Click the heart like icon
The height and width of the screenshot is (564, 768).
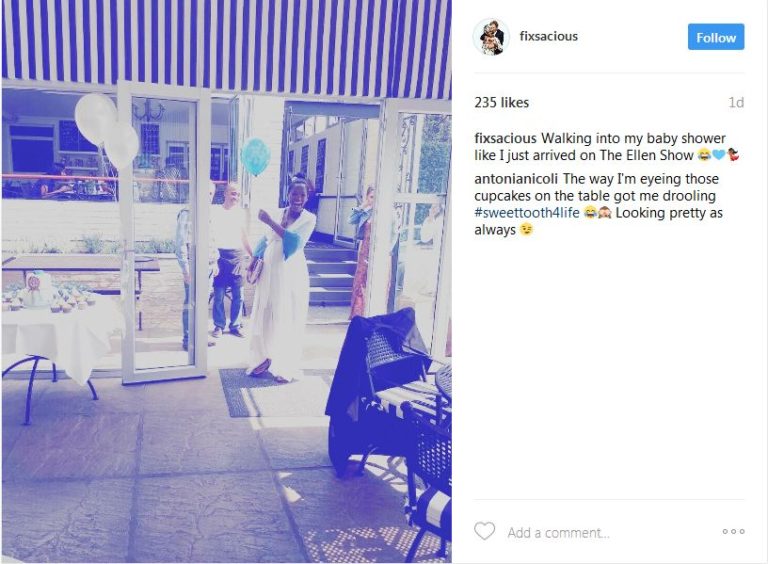point(484,531)
